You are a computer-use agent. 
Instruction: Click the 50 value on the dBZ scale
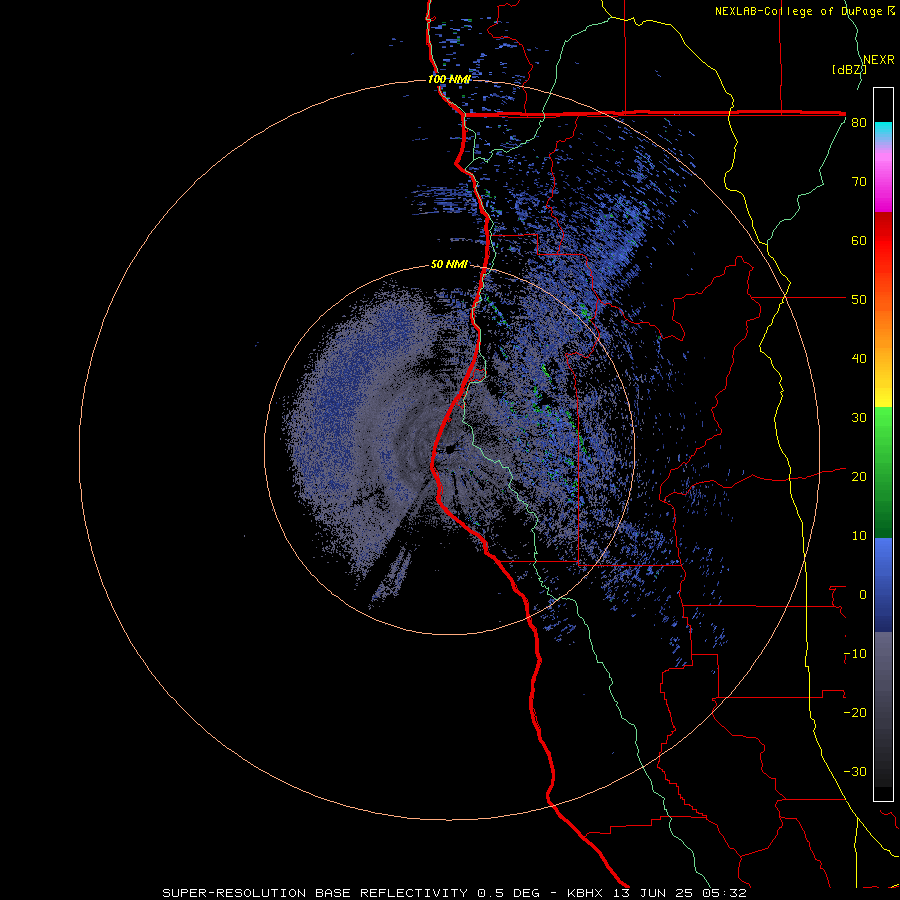click(859, 300)
